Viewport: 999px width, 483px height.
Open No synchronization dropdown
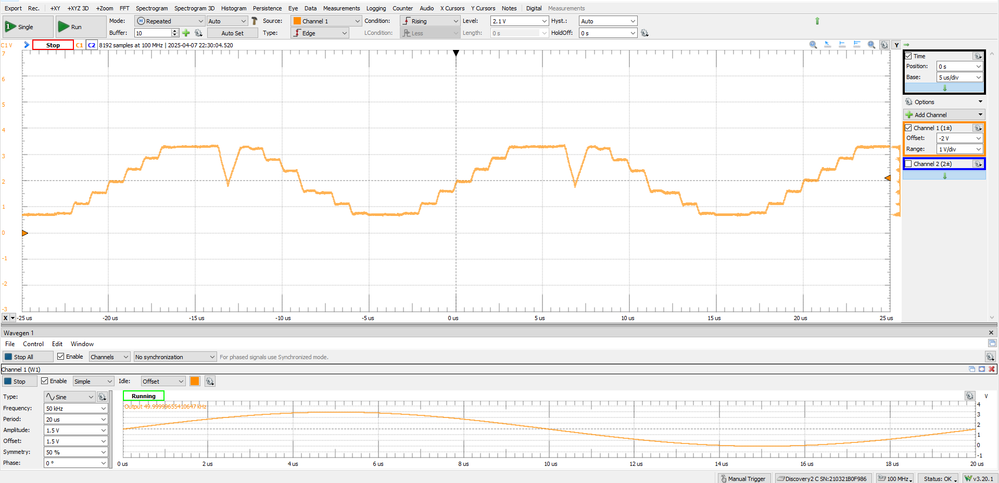[x=174, y=357]
